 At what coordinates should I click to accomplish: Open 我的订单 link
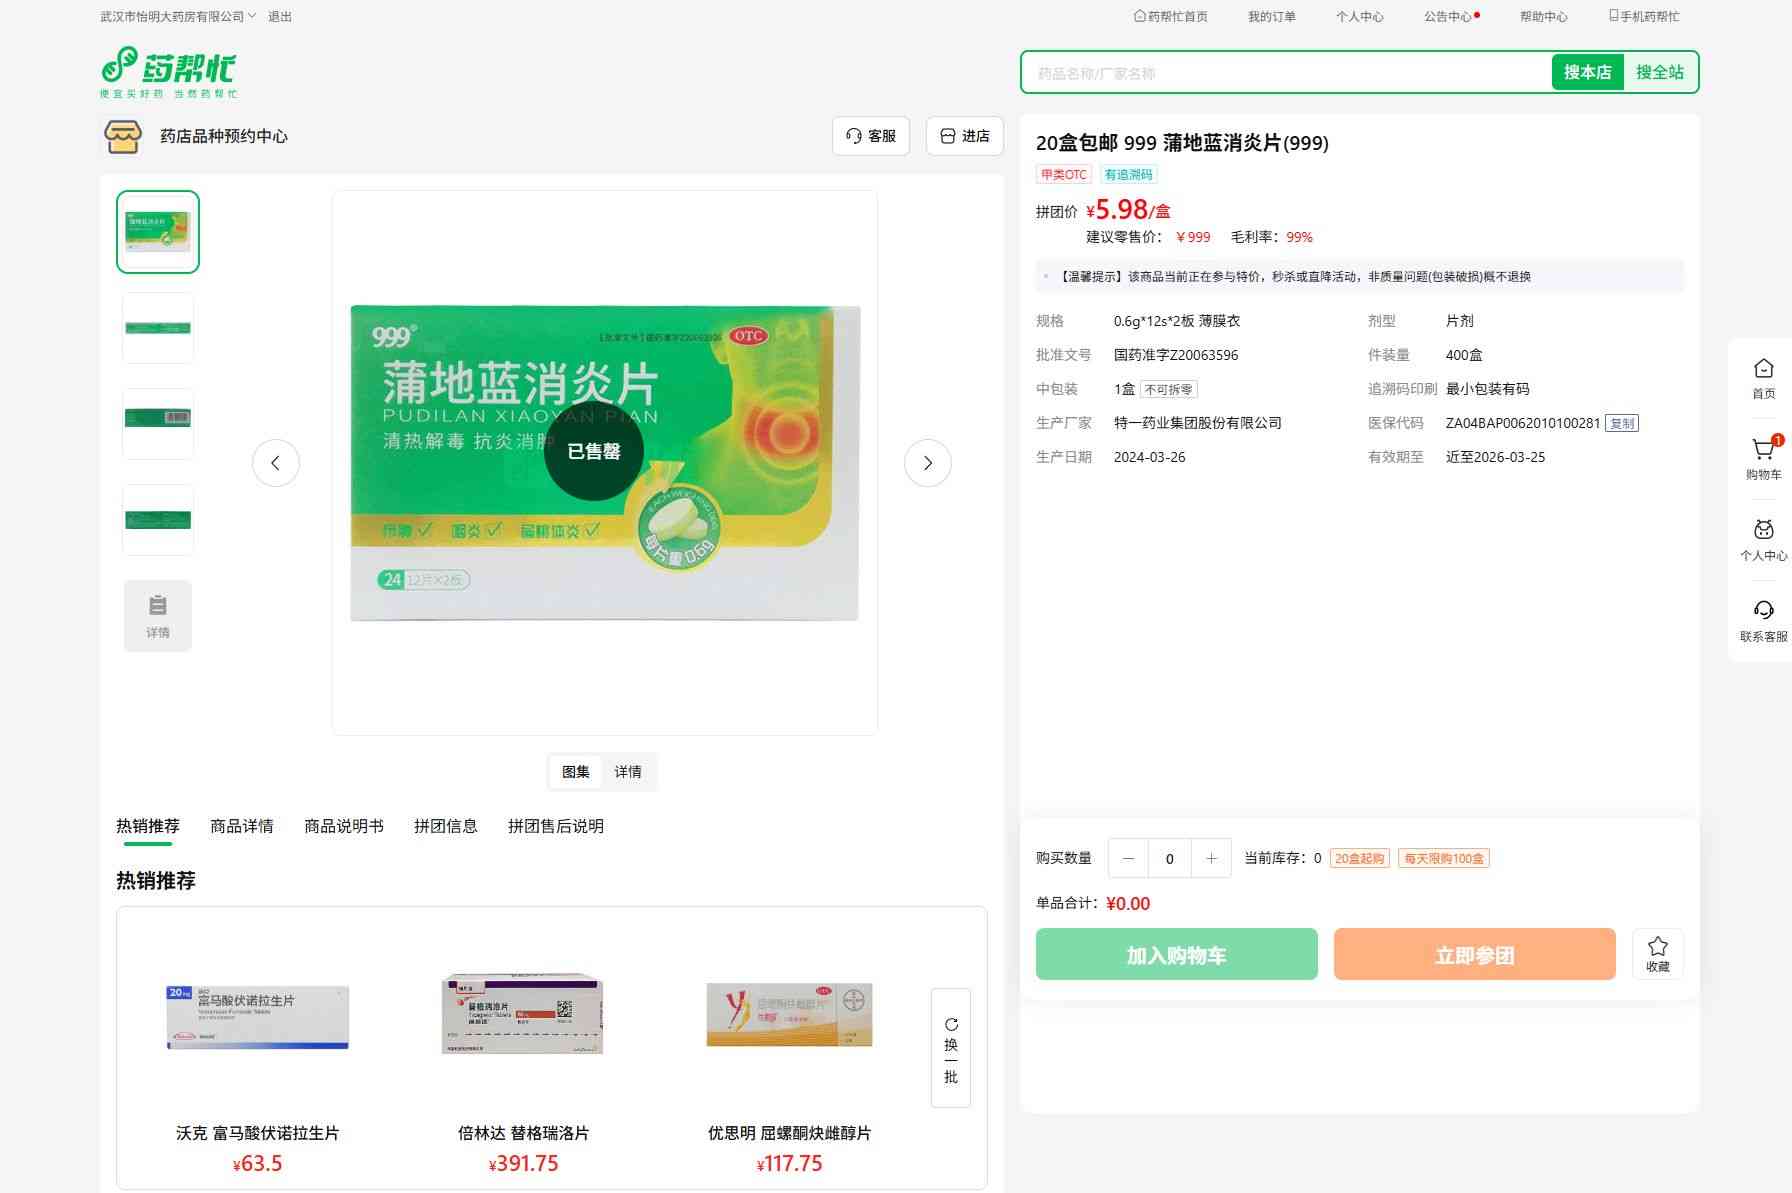[x=1272, y=16]
